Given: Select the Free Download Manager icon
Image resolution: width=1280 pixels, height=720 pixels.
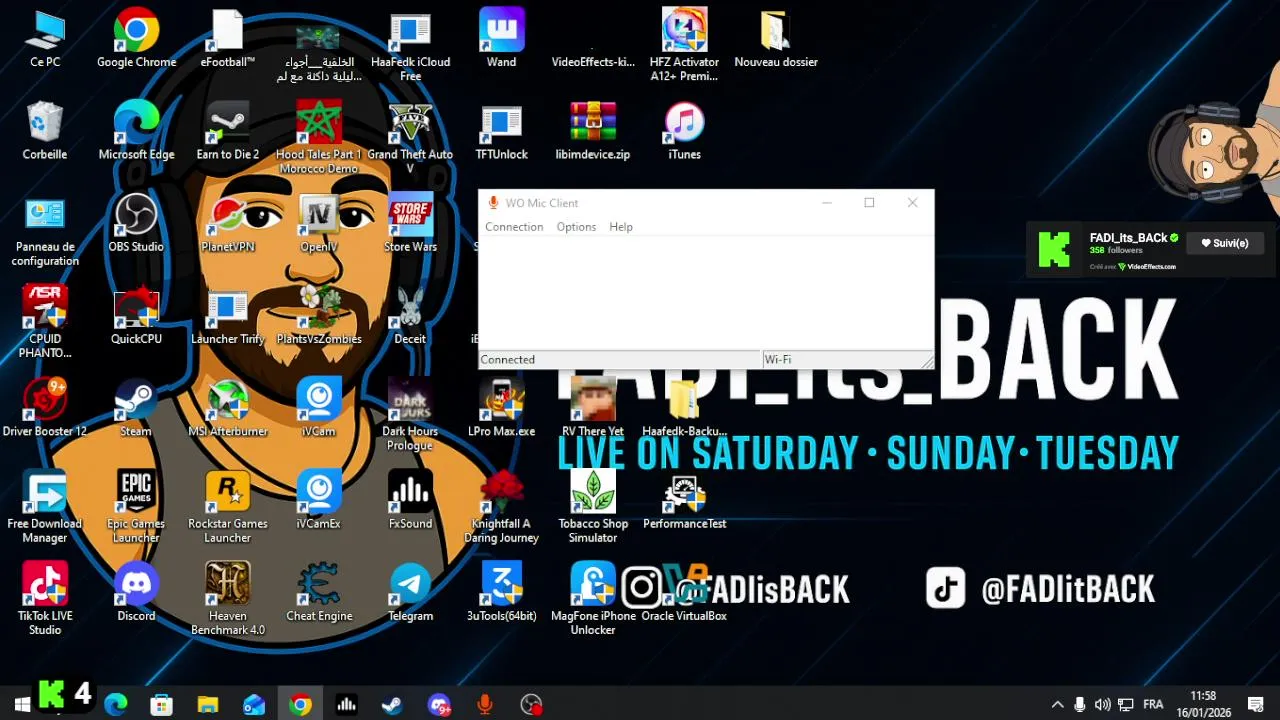Looking at the screenshot, I should tap(45, 506).
